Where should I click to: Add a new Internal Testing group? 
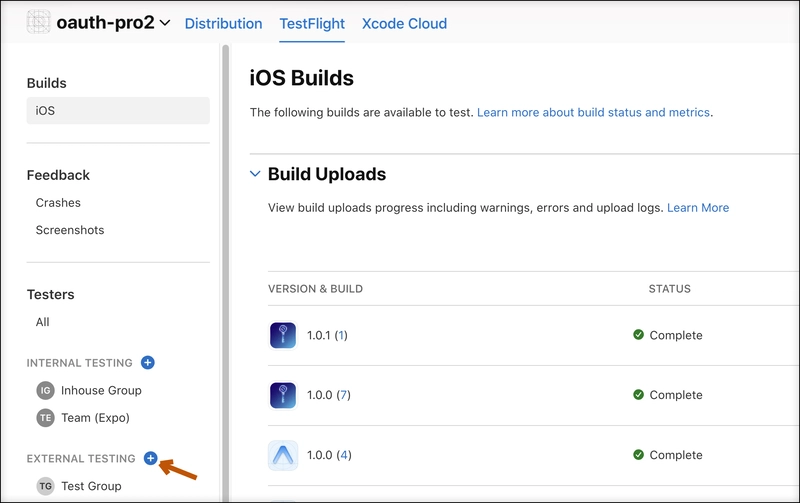148,362
